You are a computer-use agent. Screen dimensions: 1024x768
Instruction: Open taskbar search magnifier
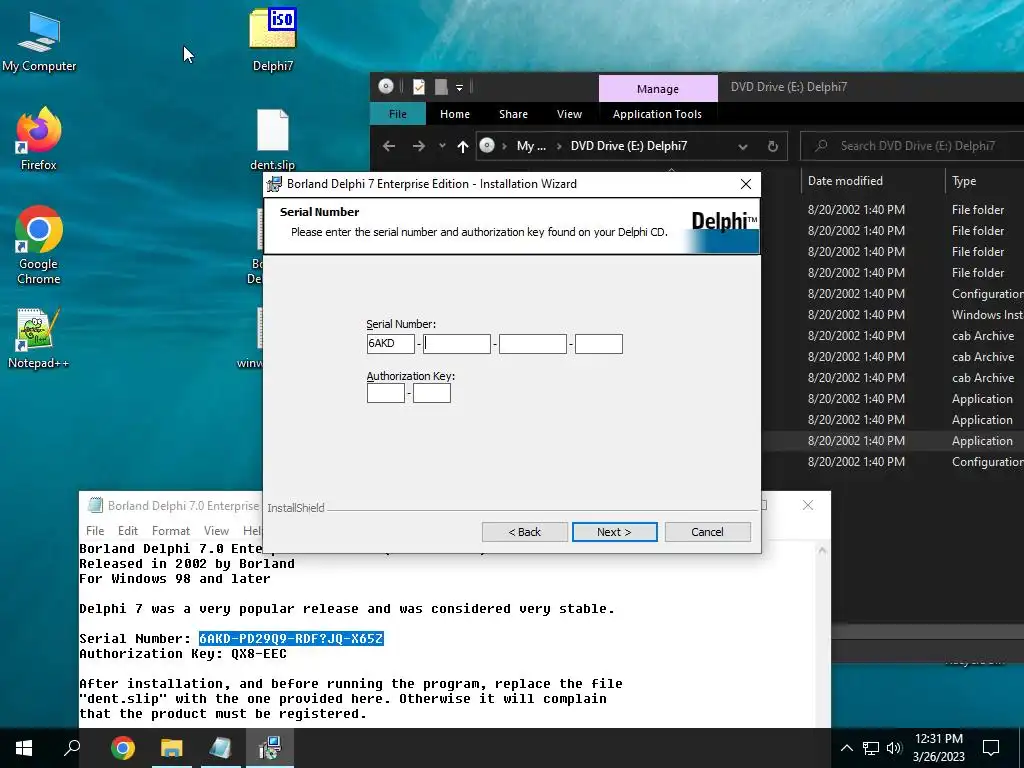[72, 748]
